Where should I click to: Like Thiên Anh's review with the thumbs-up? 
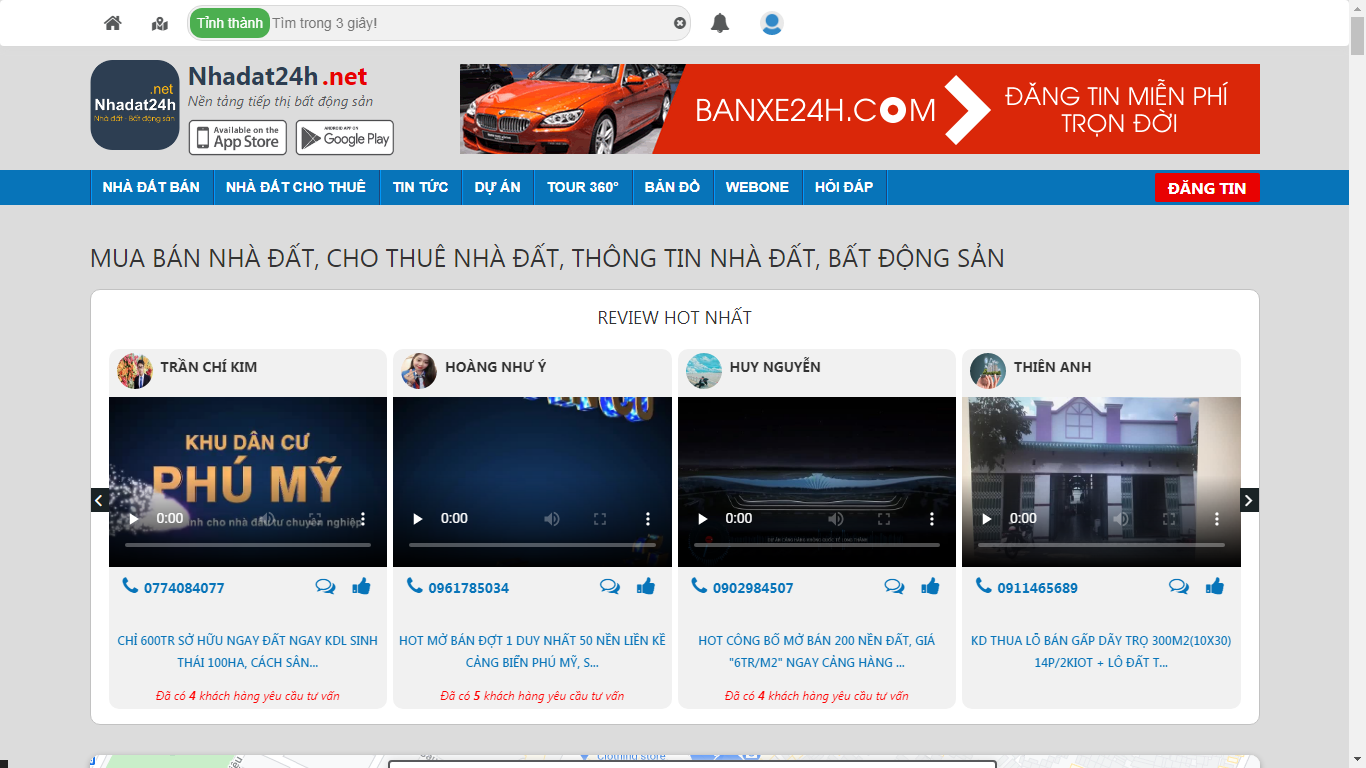coord(1215,586)
